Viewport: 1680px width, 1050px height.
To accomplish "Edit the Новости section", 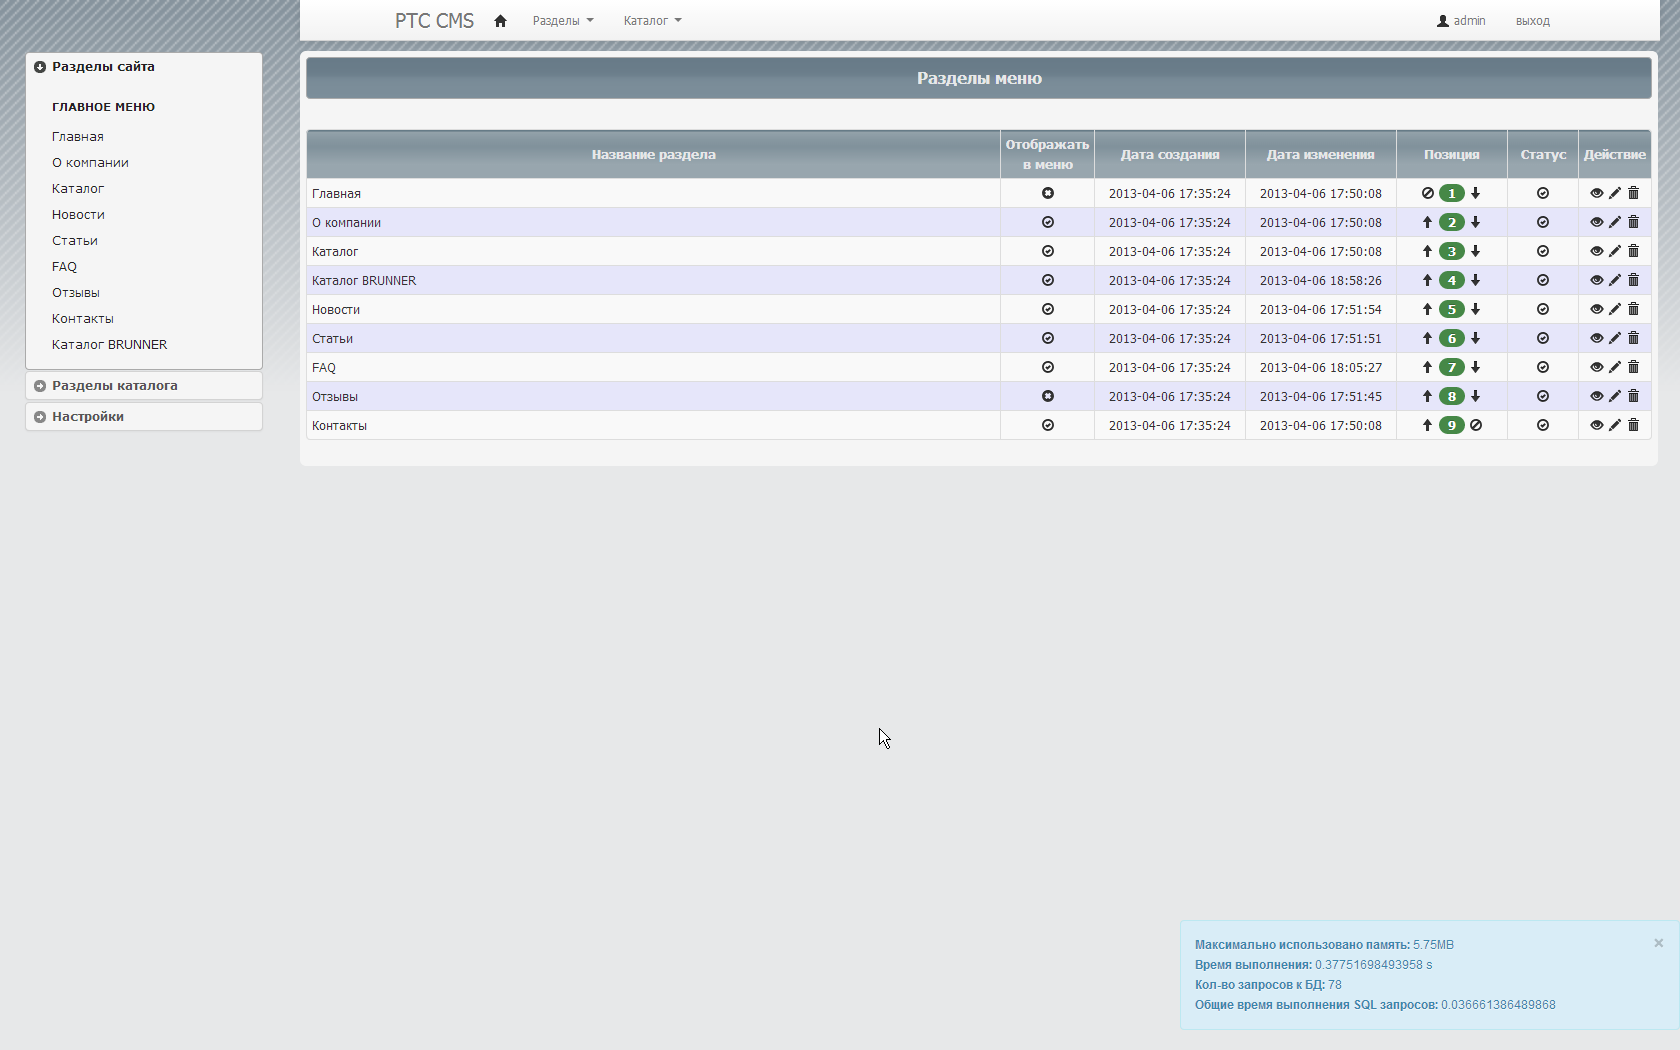I will 1615,309.
